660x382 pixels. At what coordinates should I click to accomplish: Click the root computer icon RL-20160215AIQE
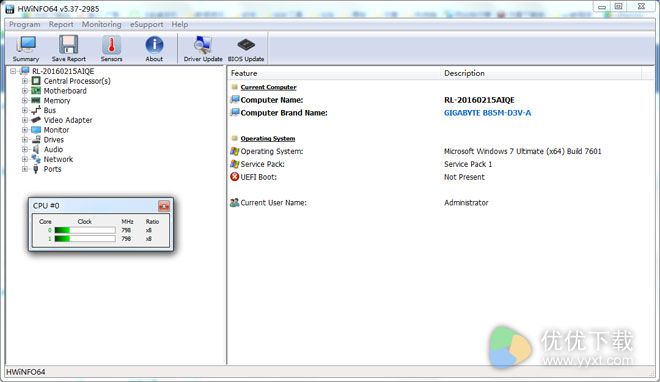pyautogui.click(x=25, y=71)
